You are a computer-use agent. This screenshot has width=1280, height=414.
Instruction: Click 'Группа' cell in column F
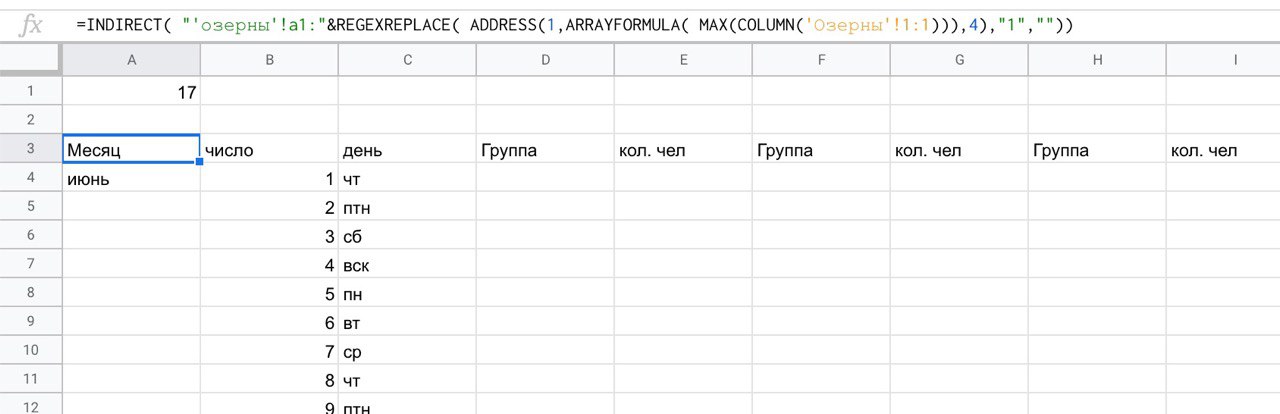821,149
